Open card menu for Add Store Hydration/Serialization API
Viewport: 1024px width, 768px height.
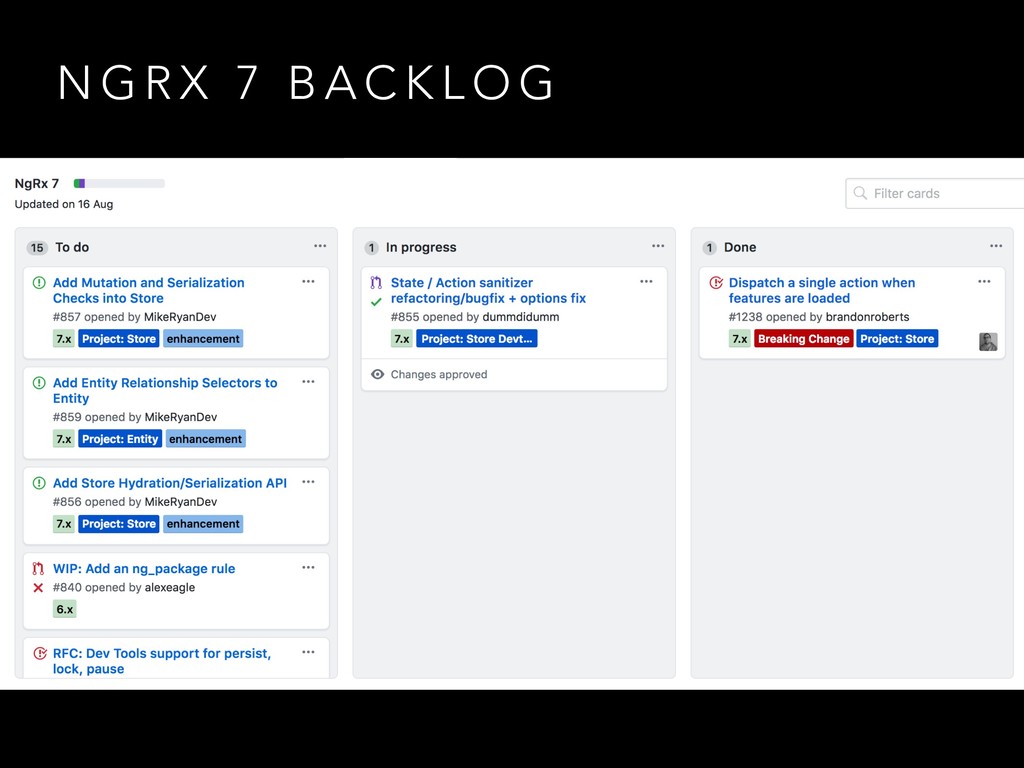coord(308,482)
